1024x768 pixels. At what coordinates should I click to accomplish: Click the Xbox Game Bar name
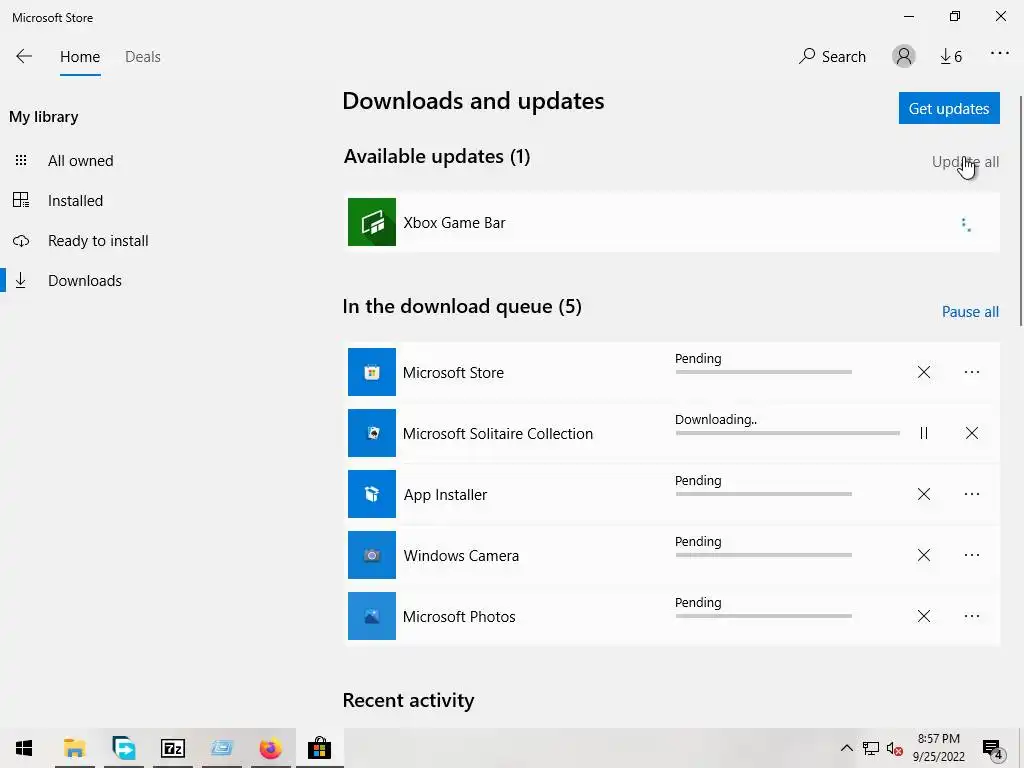point(454,223)
